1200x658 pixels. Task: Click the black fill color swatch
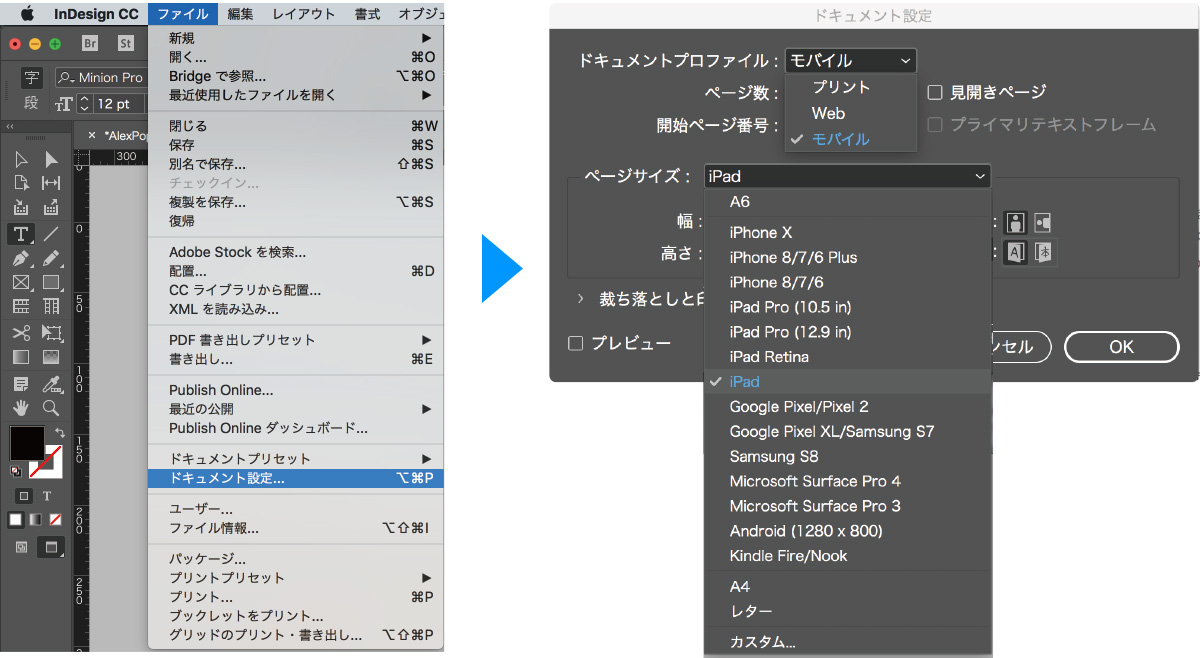tap(27, 443)
